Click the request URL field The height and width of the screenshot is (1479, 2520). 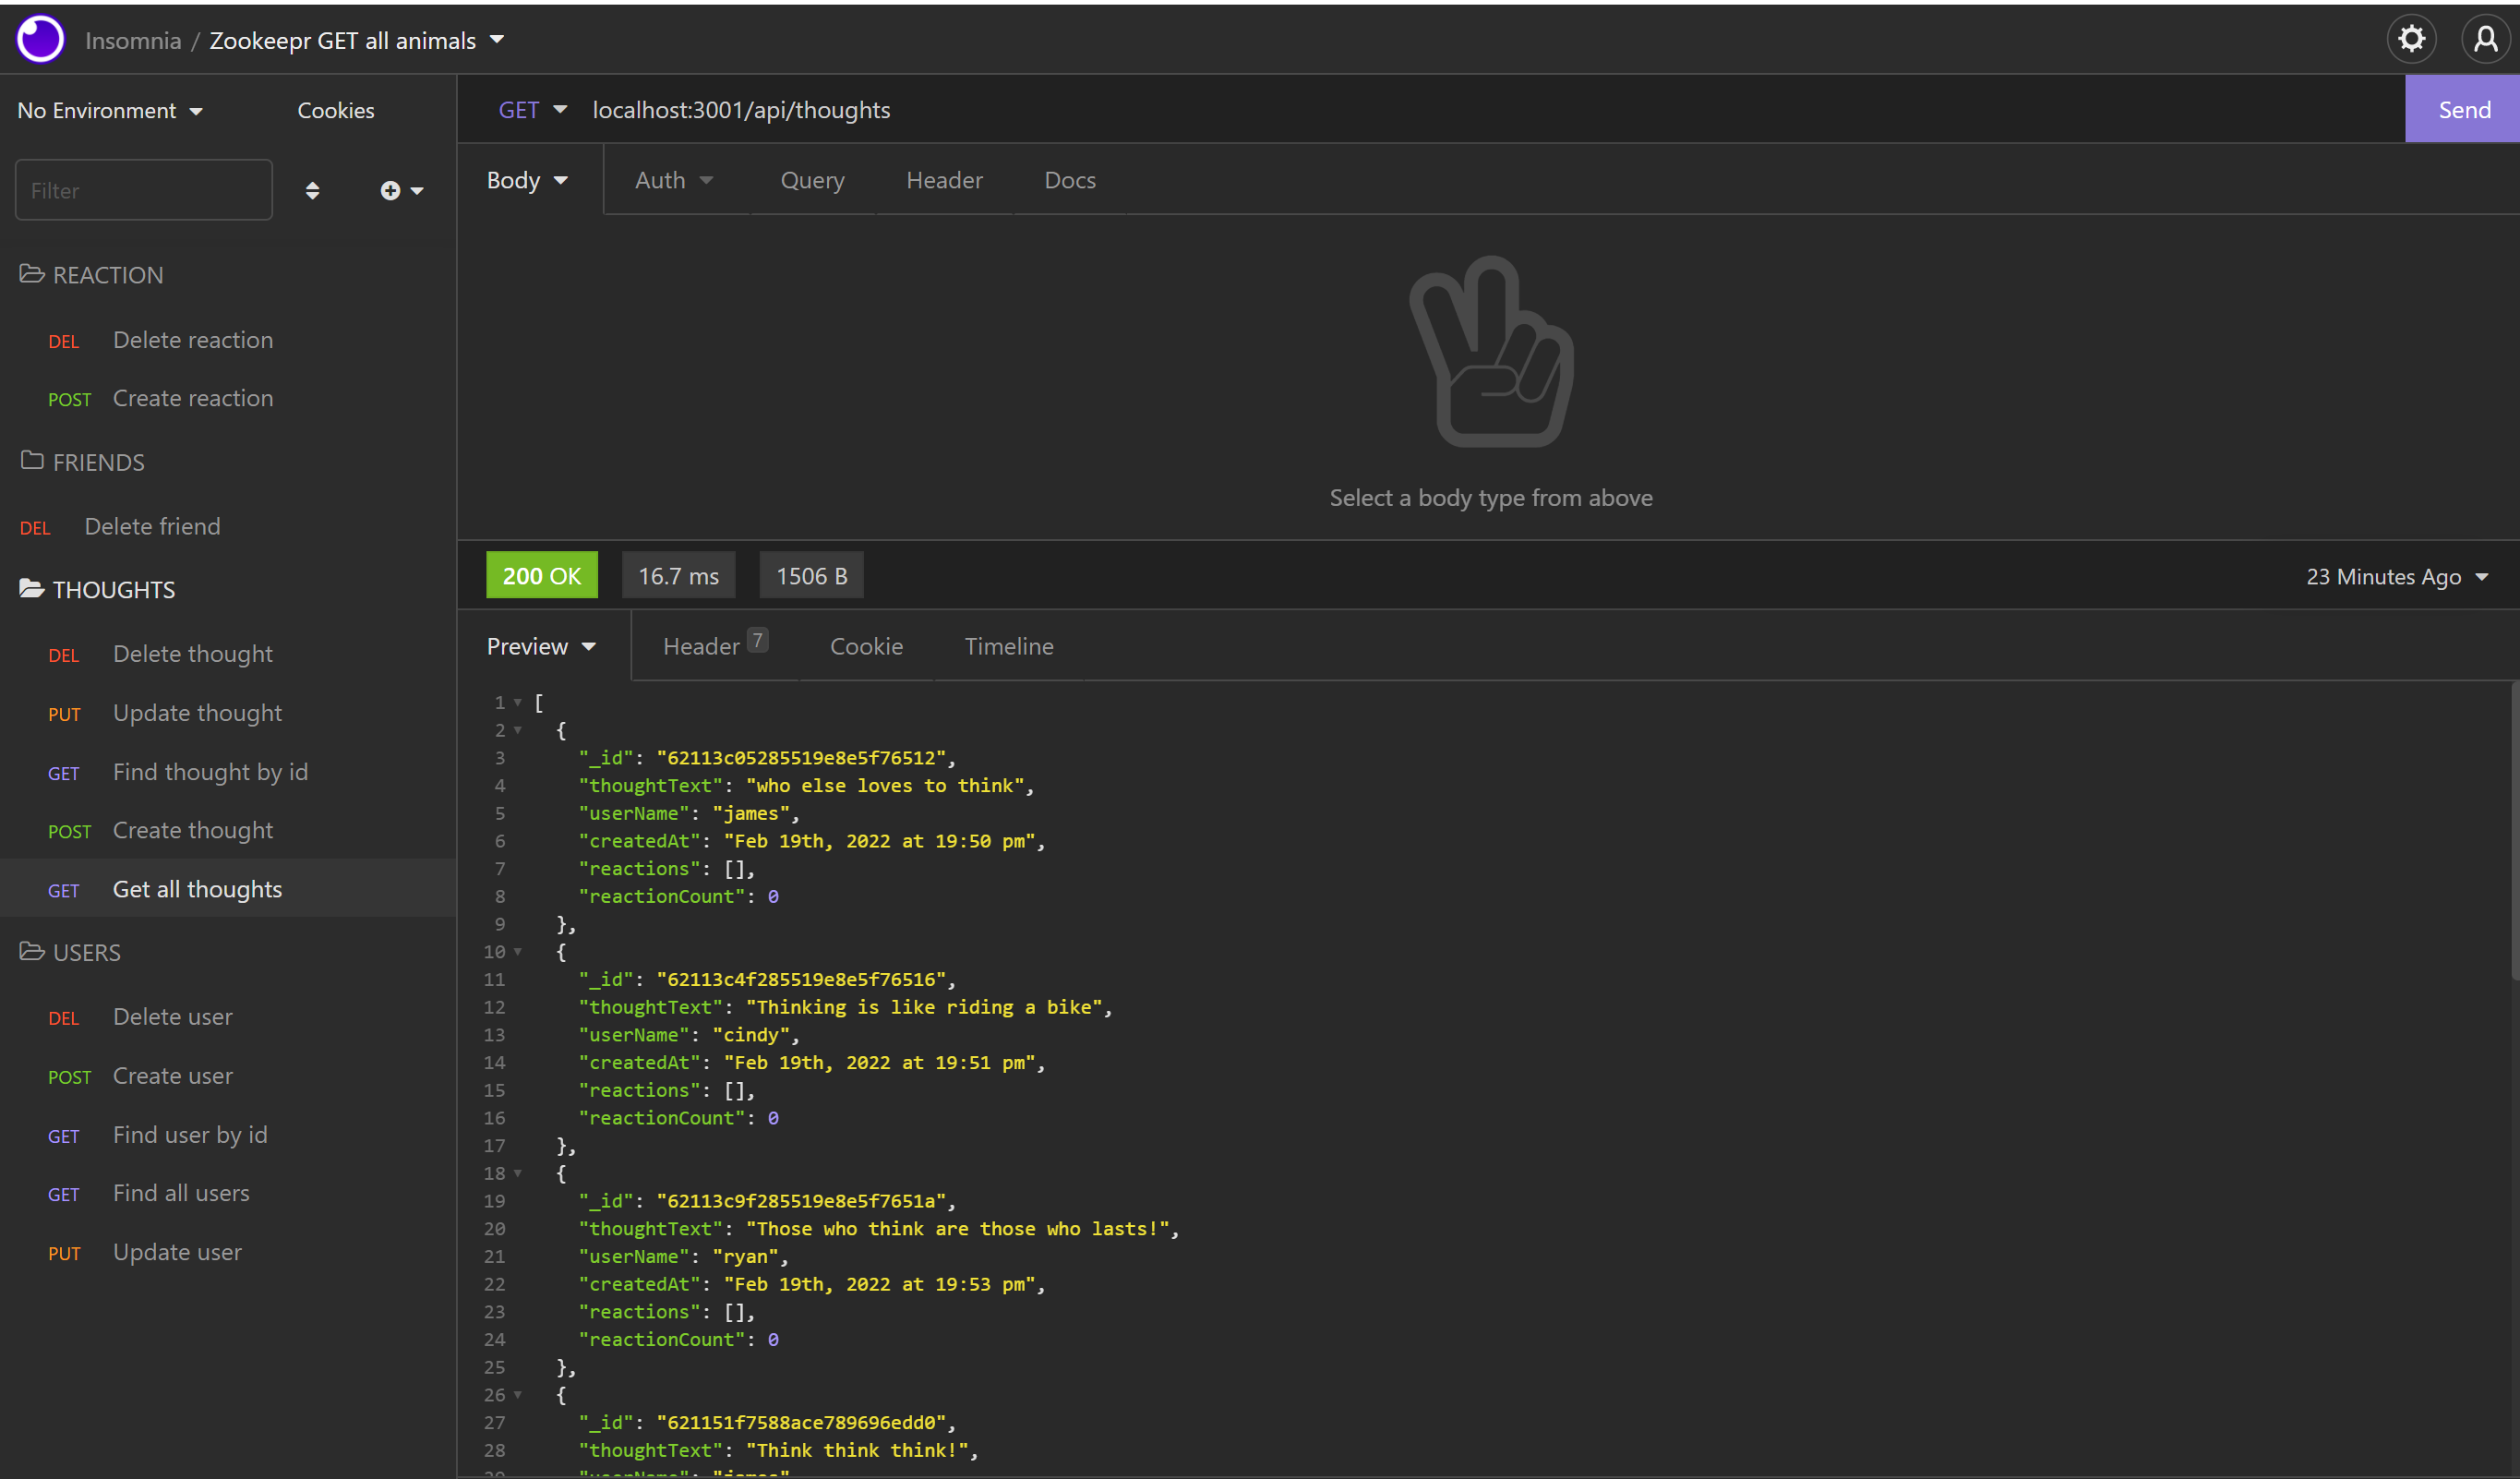coord(1490,109)
